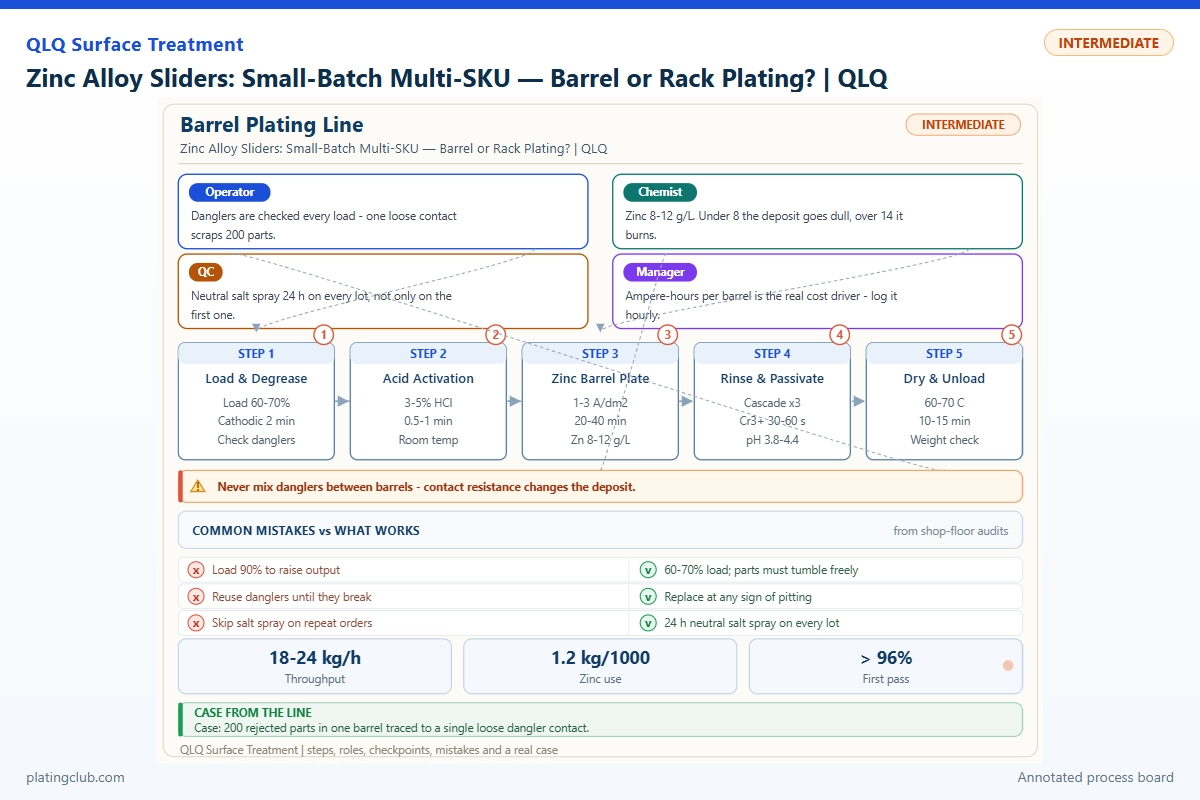Click the 'Replace at any sign of pitting' text
Screen dimensions: 1200x800
[x=738, y=597]
